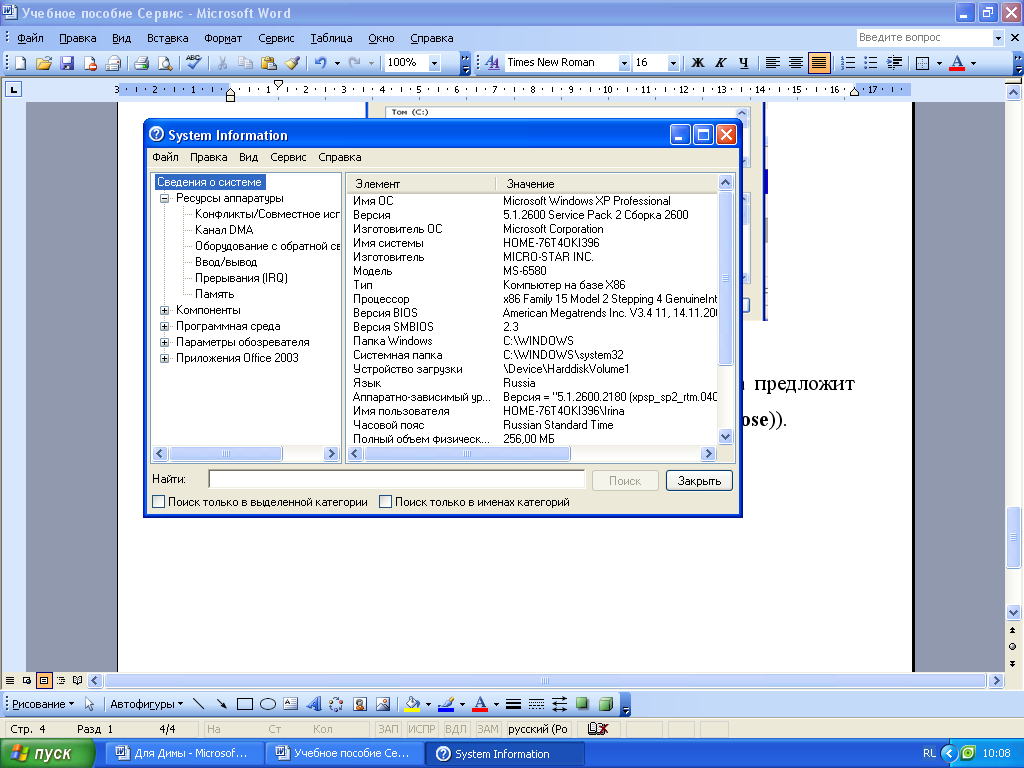The width and height of the screenshot is (1024, 768).
Task: Select the Line drawing tool
Action: [x=199, y=704]
